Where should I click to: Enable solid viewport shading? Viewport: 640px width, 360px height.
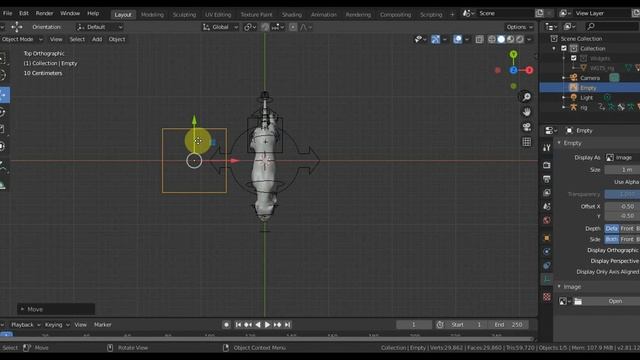point(501,39)
